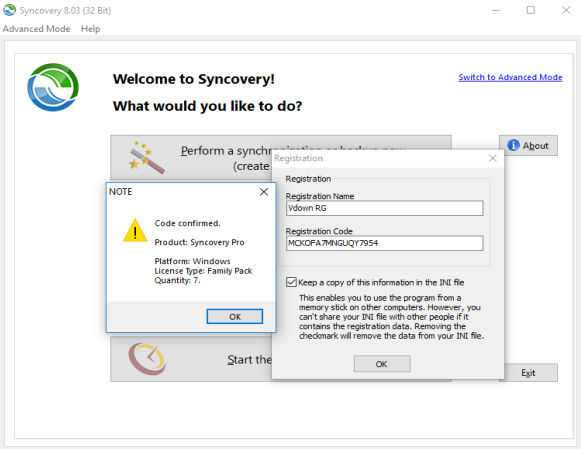This screenshot has width=581, height=449.
Task: Focus the Registration Code field
Action: pyautogui.click(x=384, y=243)
